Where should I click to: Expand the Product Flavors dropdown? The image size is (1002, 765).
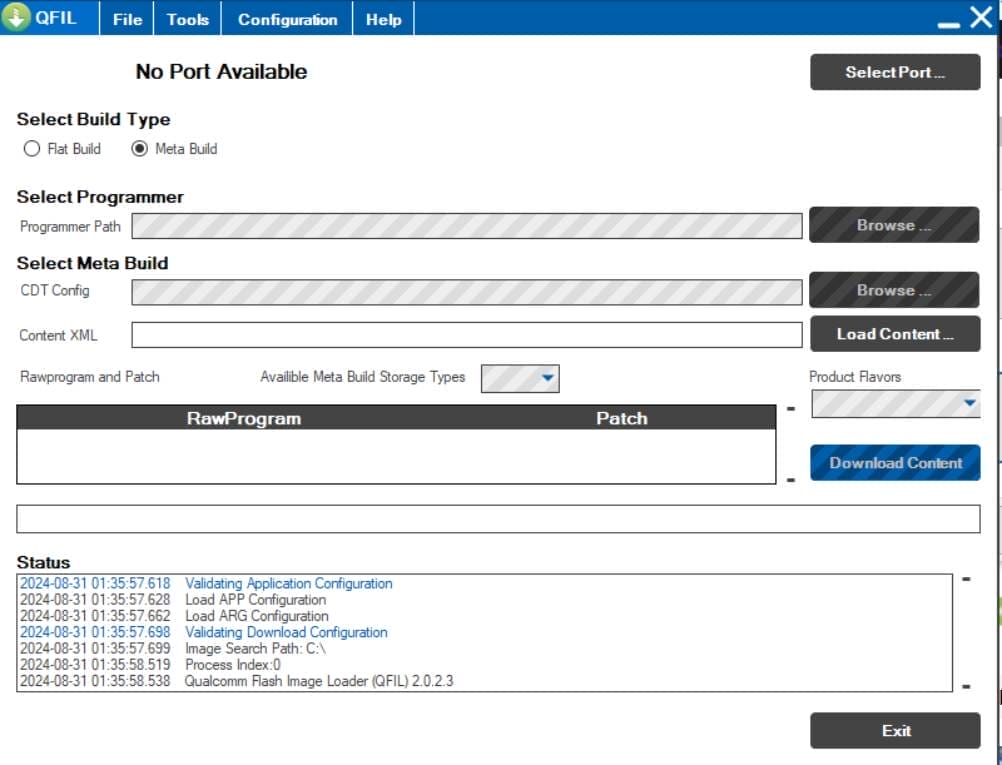(969, 403)
